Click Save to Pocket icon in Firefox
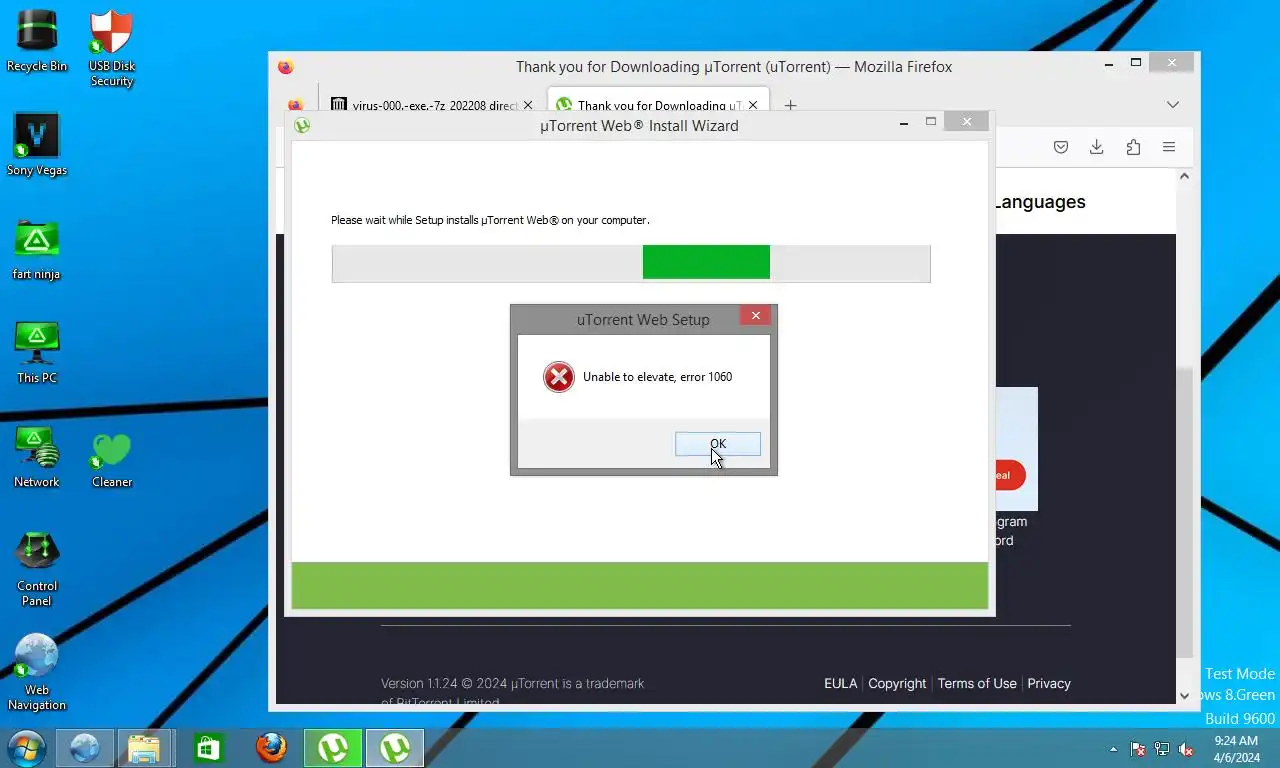The height and width of the screenshot is (768, 1280). tap(1061, 147)
